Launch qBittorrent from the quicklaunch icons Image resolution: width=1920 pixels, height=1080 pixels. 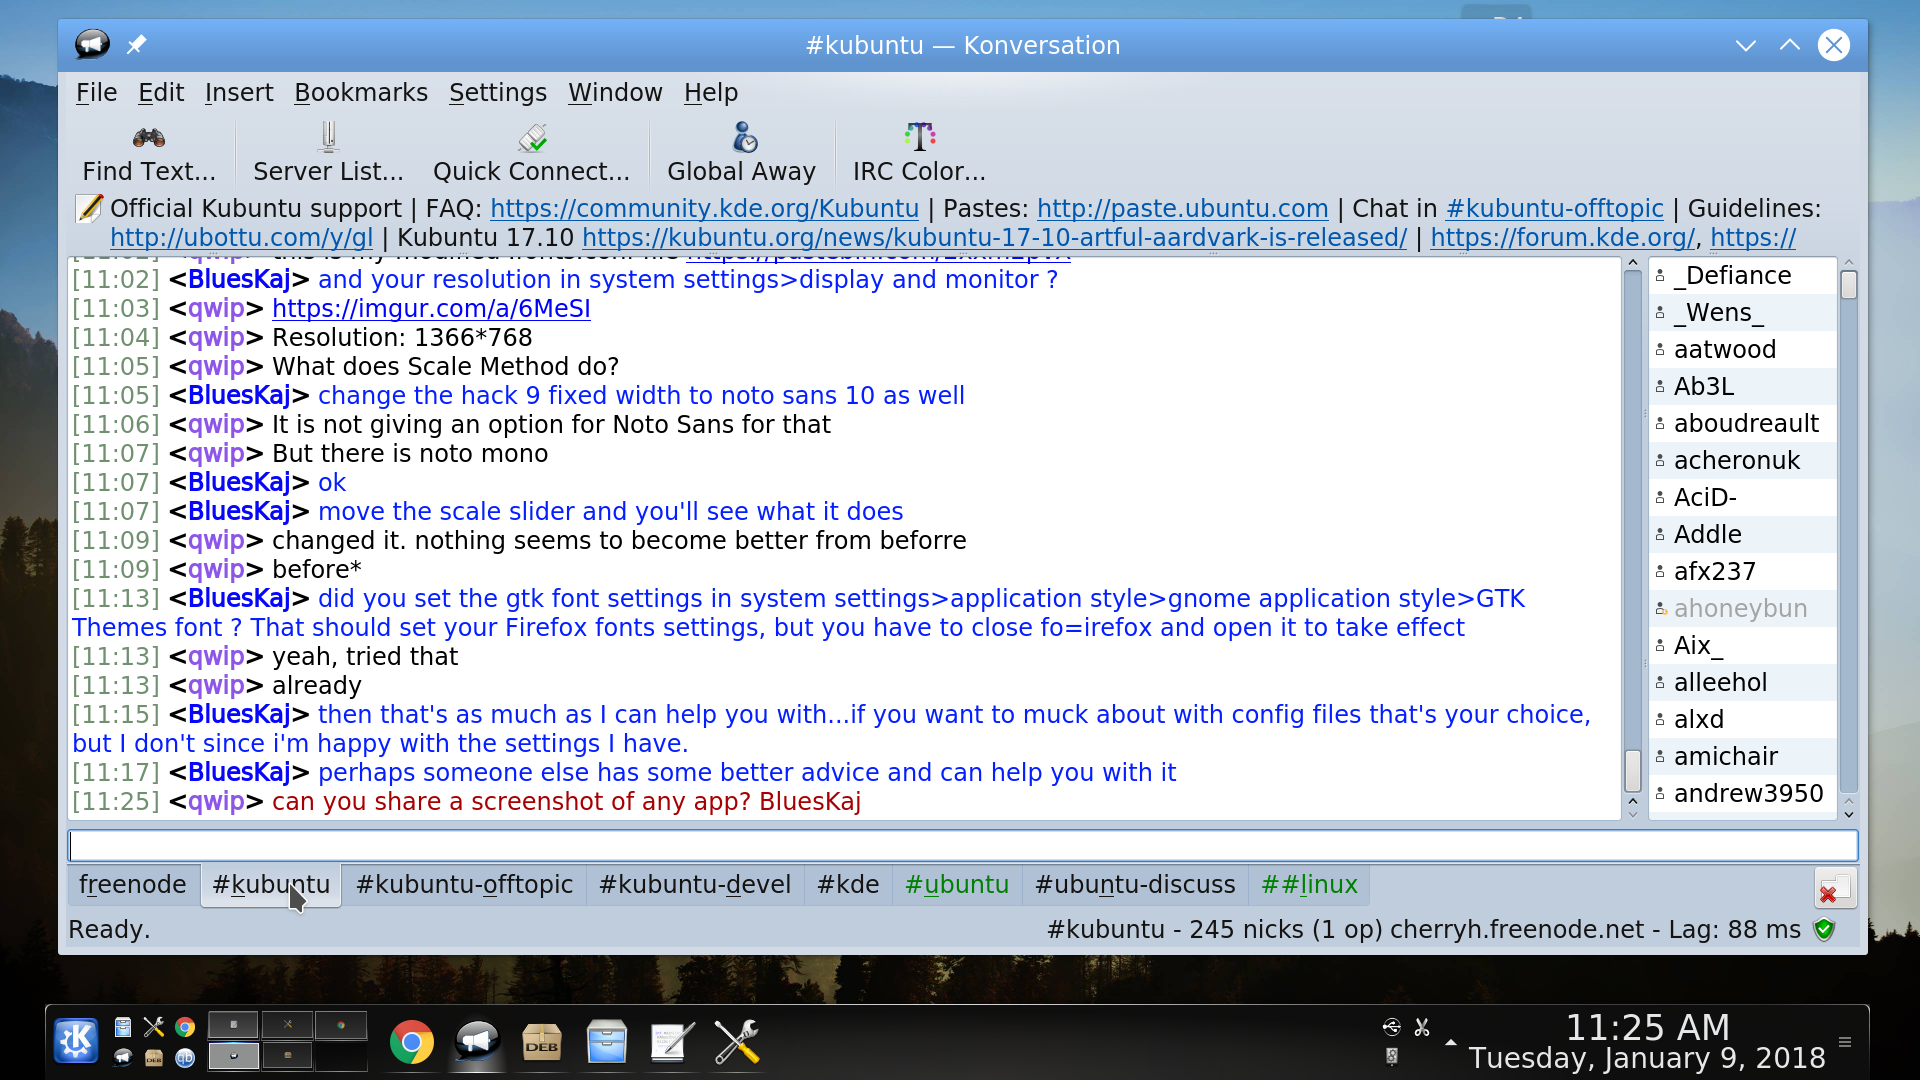[185, 1057]
